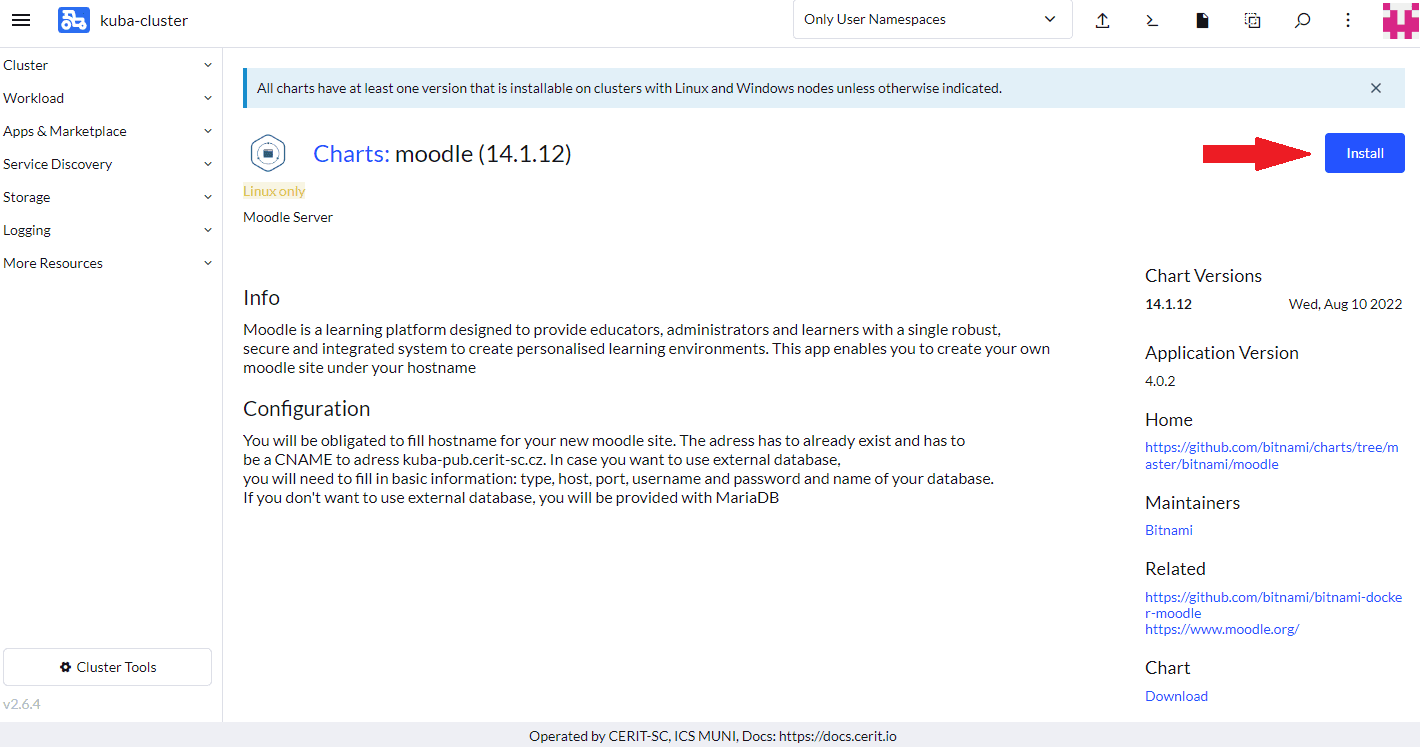Open the Storage sidebar menu
The image size is (1423, 754).
click(x=108, y=197)
